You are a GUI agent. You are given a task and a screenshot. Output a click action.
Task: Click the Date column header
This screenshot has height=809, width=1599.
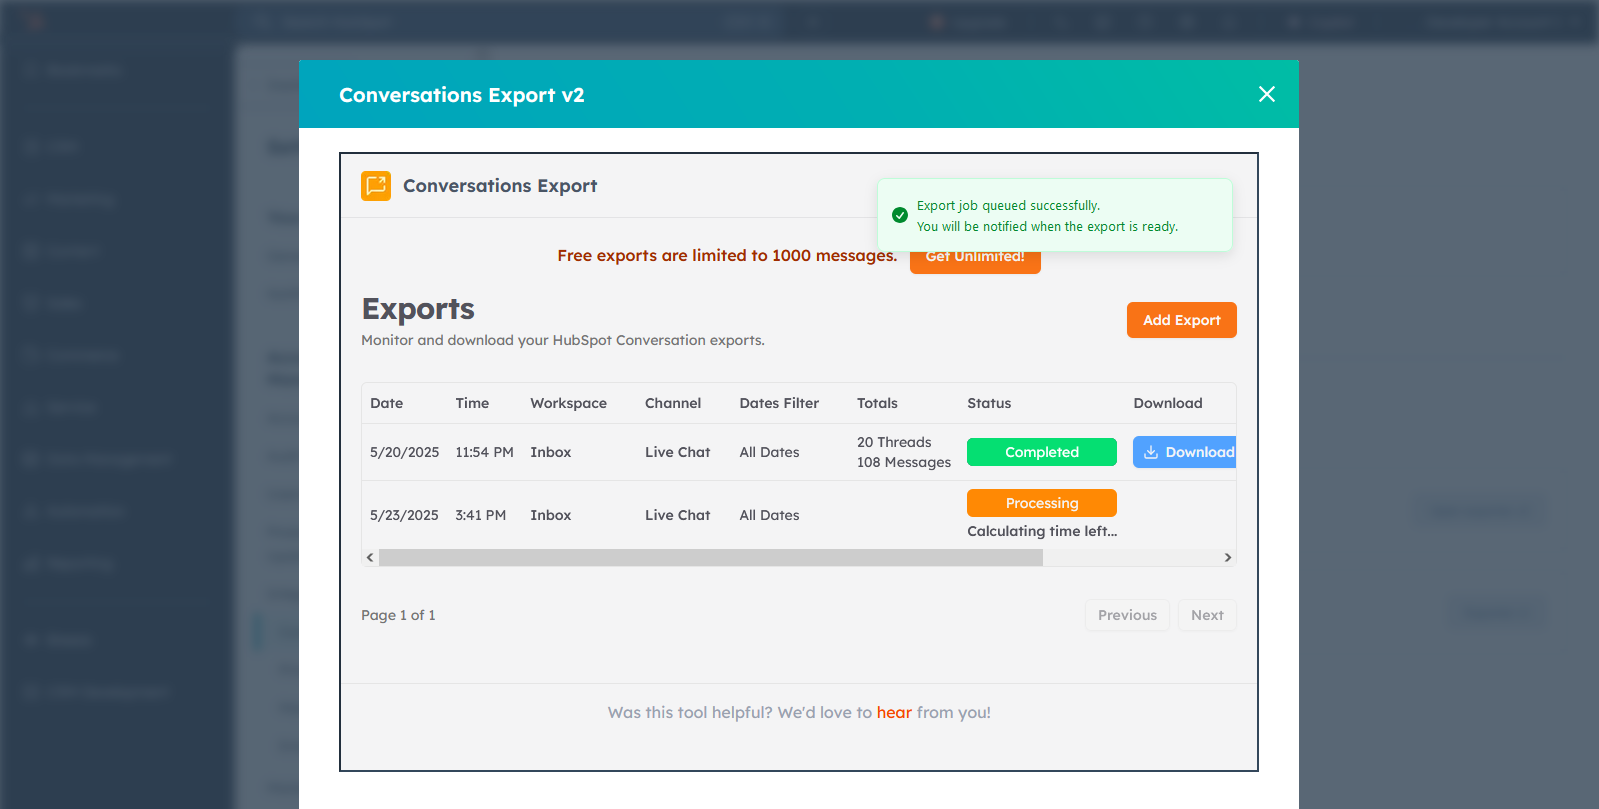pos(387,403)
